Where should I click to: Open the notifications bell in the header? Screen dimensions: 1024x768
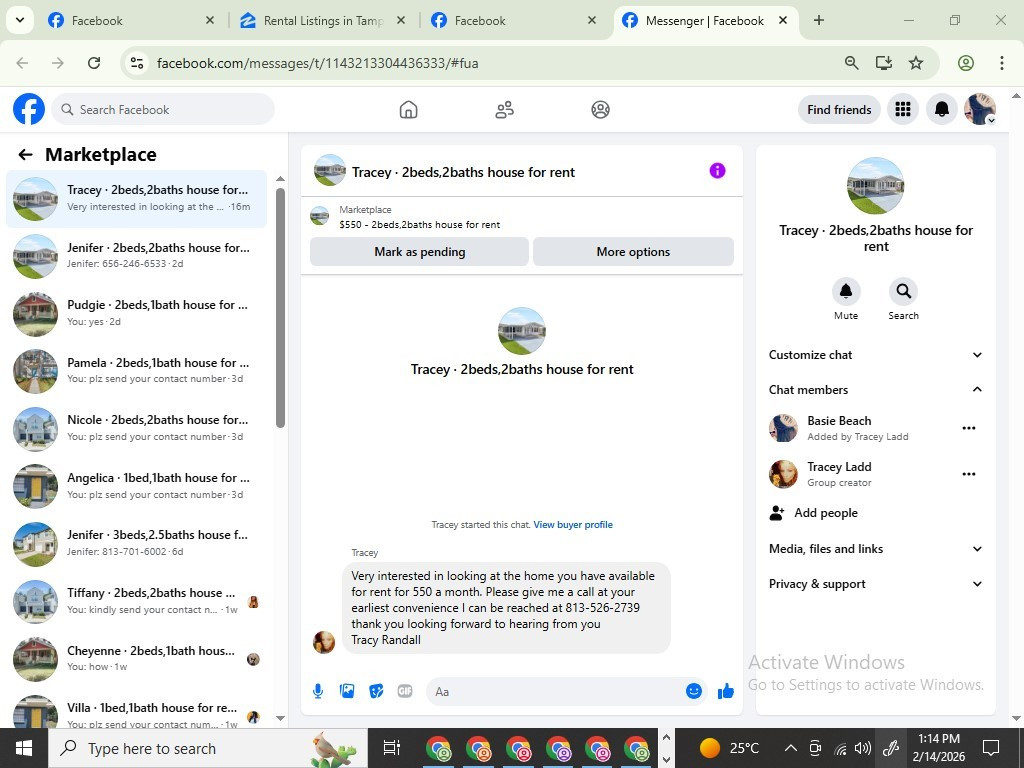tap(941, 109)
